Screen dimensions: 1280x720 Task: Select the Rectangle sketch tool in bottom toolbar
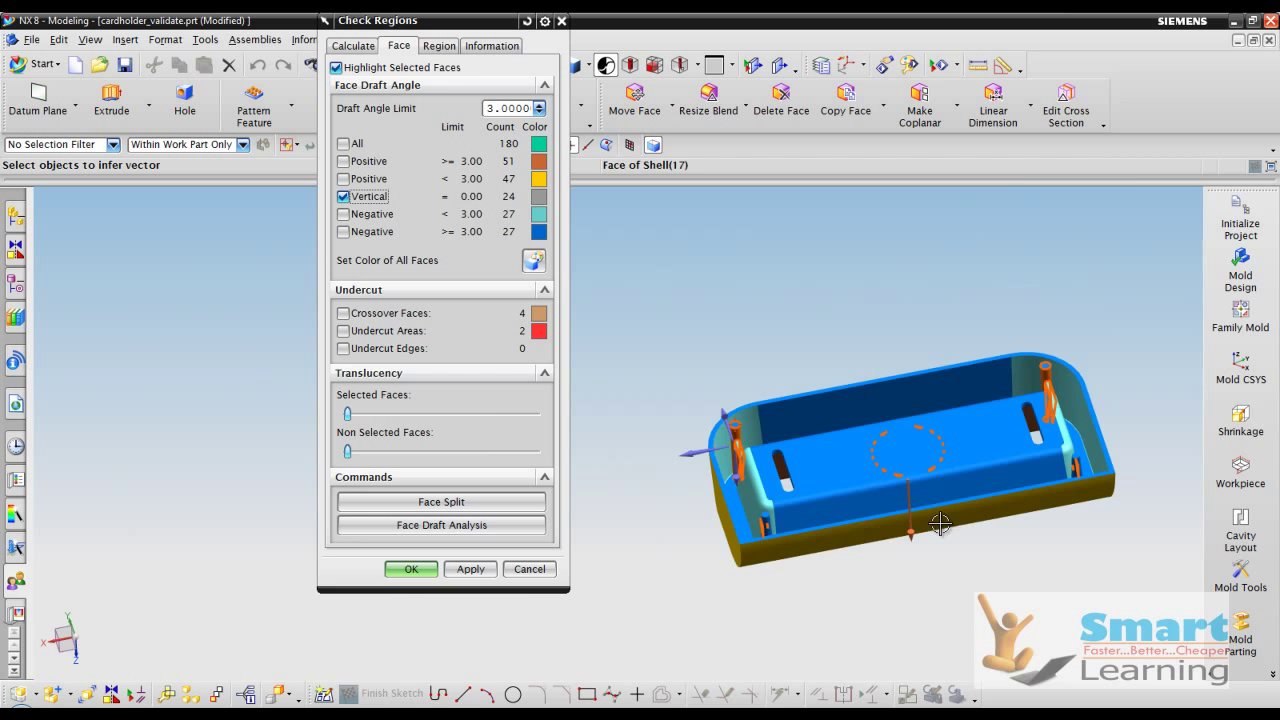coord(587,694)
